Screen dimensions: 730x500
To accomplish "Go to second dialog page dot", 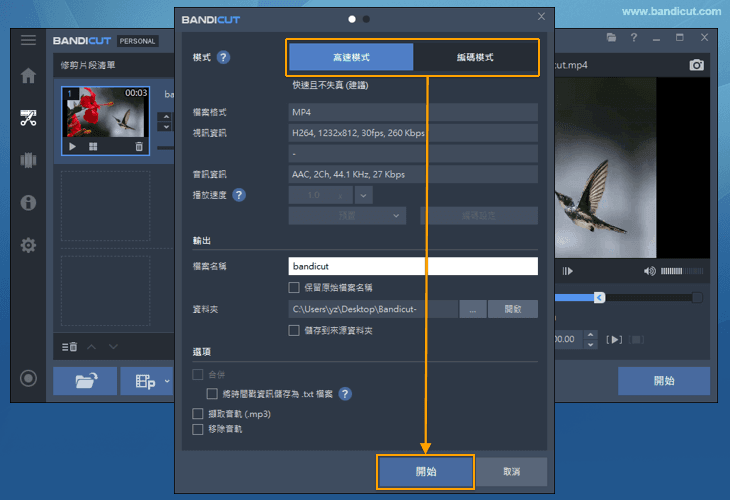I will coord(366,19).
